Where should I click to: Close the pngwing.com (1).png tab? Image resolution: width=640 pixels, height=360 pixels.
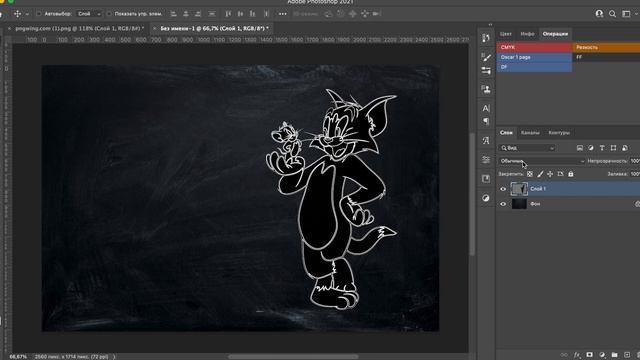coord(9,29)
